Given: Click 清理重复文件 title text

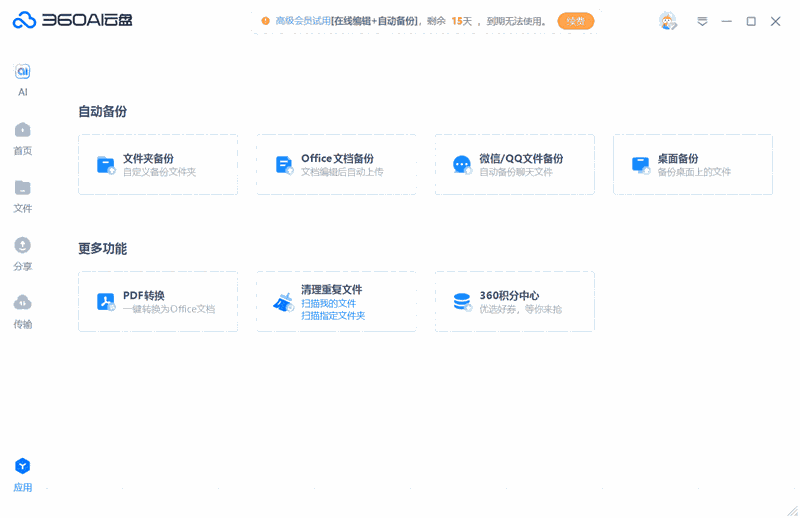Looking at the screenshot, I should coord(332,289).
